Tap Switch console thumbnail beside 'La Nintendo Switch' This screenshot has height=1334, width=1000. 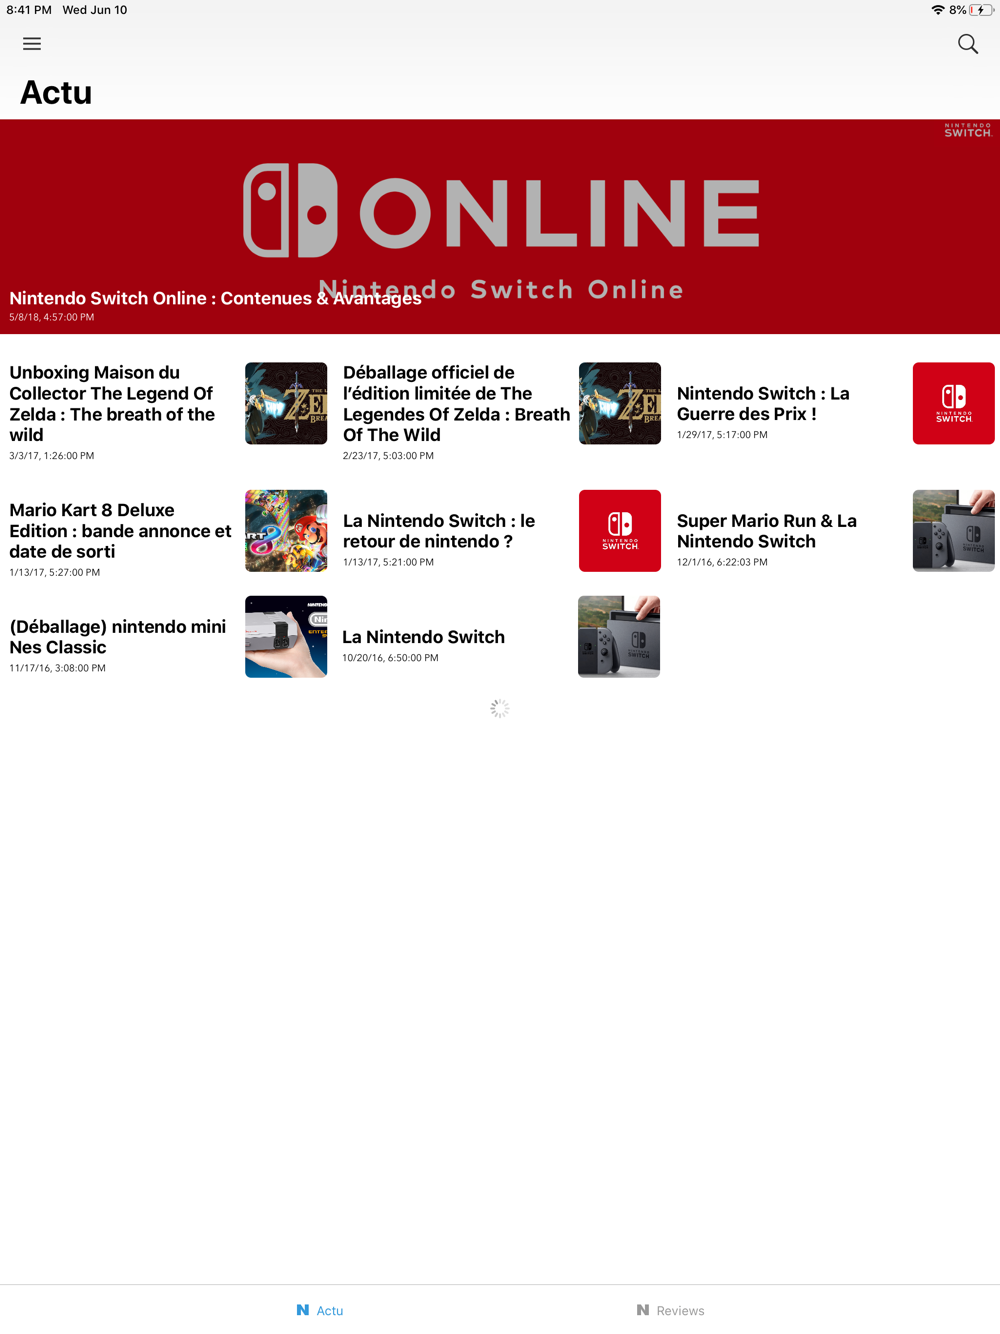619,636
